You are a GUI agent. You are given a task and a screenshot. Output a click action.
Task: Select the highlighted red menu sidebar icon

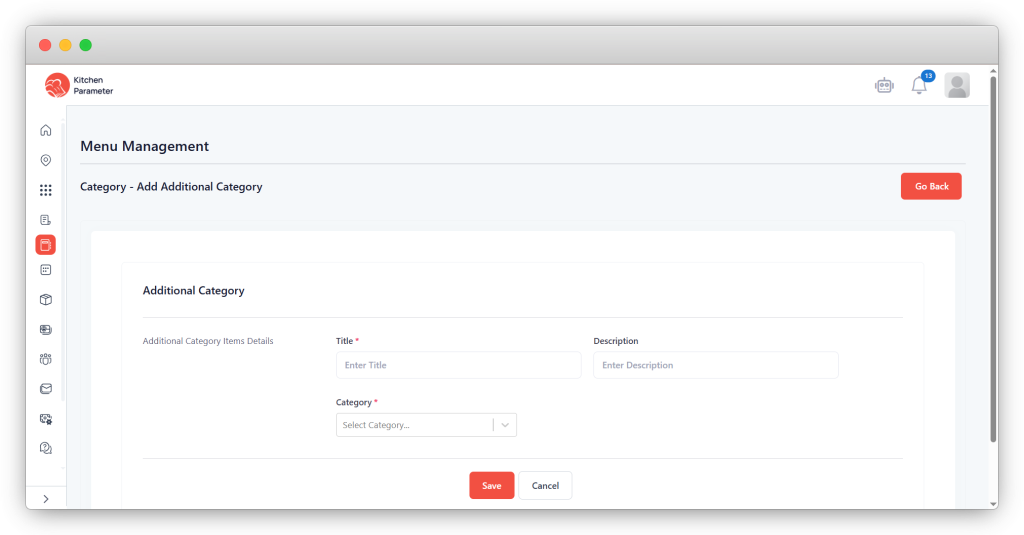point(45,245)
